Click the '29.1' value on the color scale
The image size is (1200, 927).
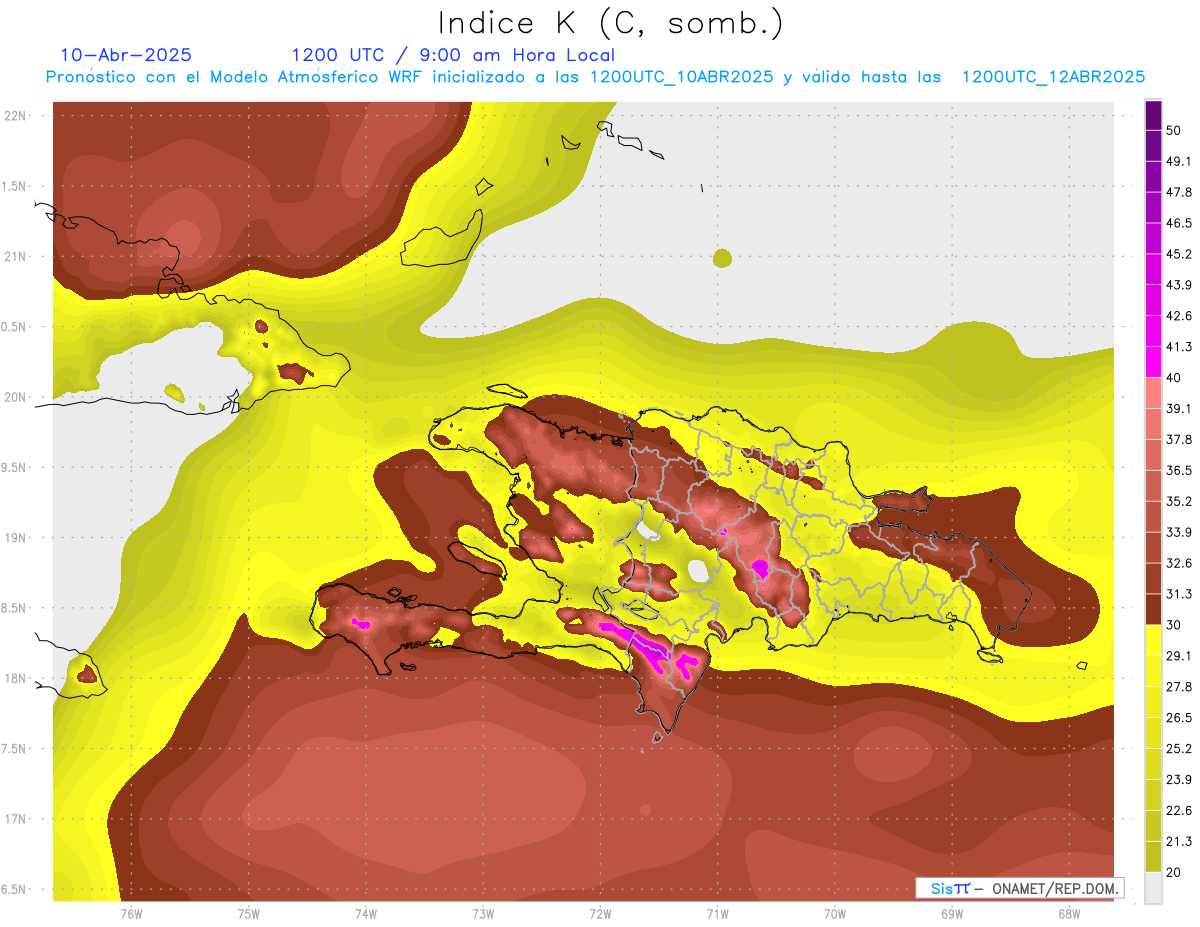pyautogui.click(x=1179, y=655)
